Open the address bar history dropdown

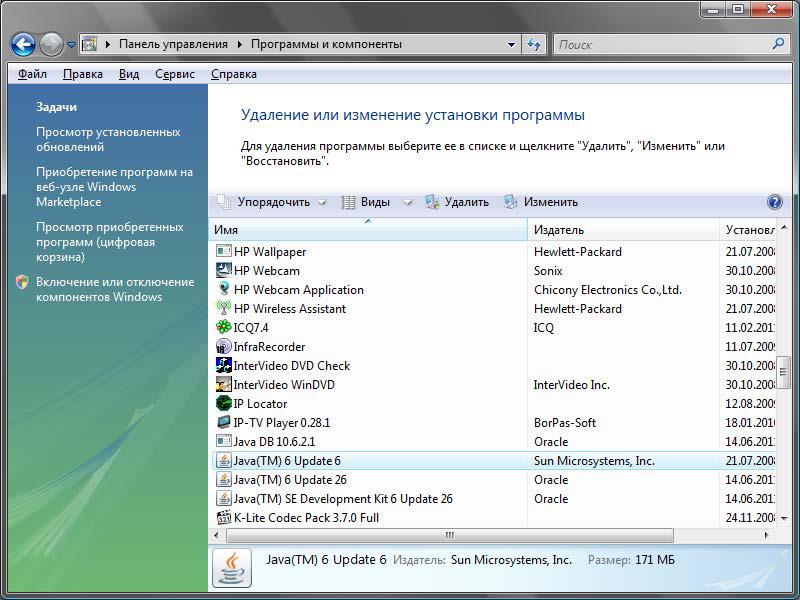click(x=511, y=44)
